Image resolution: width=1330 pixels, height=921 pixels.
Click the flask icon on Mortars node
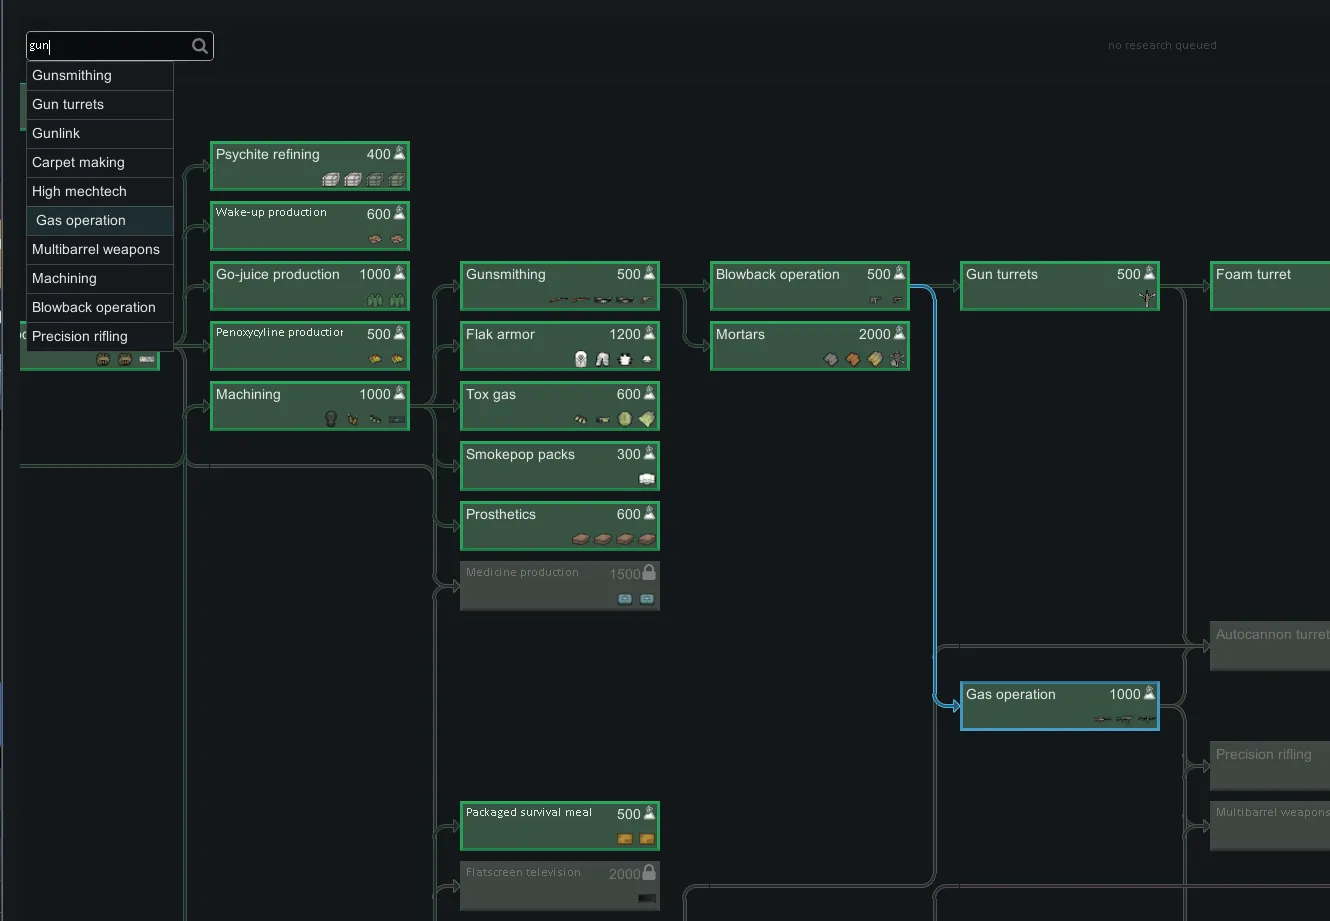pos(900,333)
